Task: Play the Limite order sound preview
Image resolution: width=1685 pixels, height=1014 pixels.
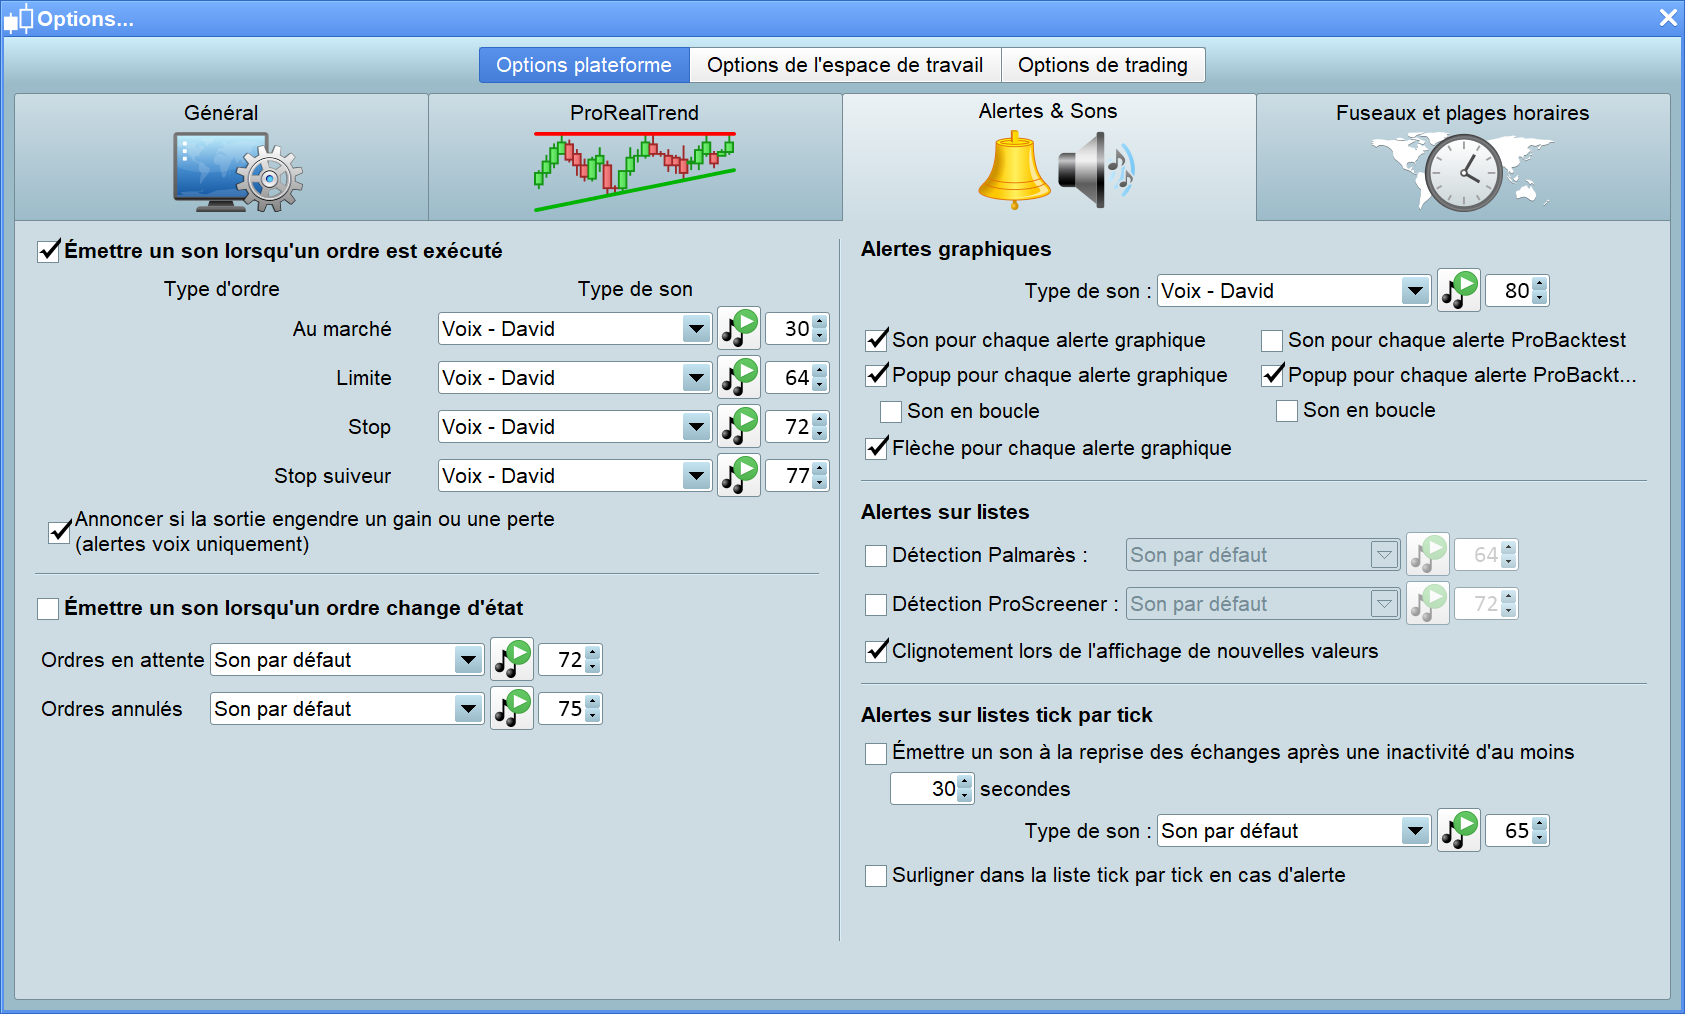Action: [739, 377]
